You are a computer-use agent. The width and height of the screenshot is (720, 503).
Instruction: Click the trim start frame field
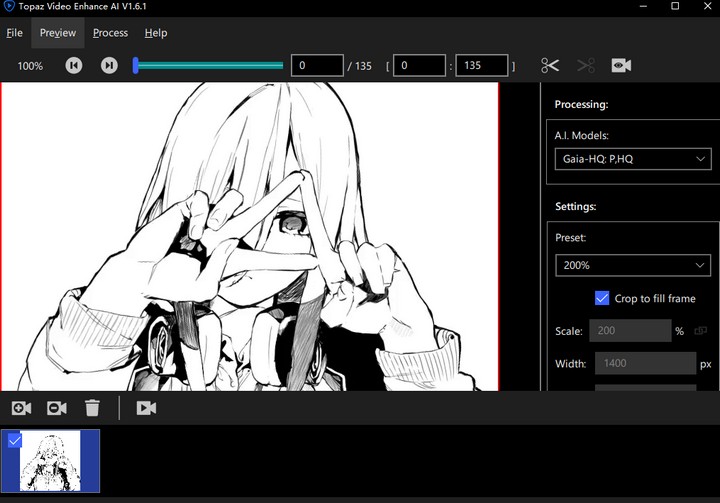(419, 65)
